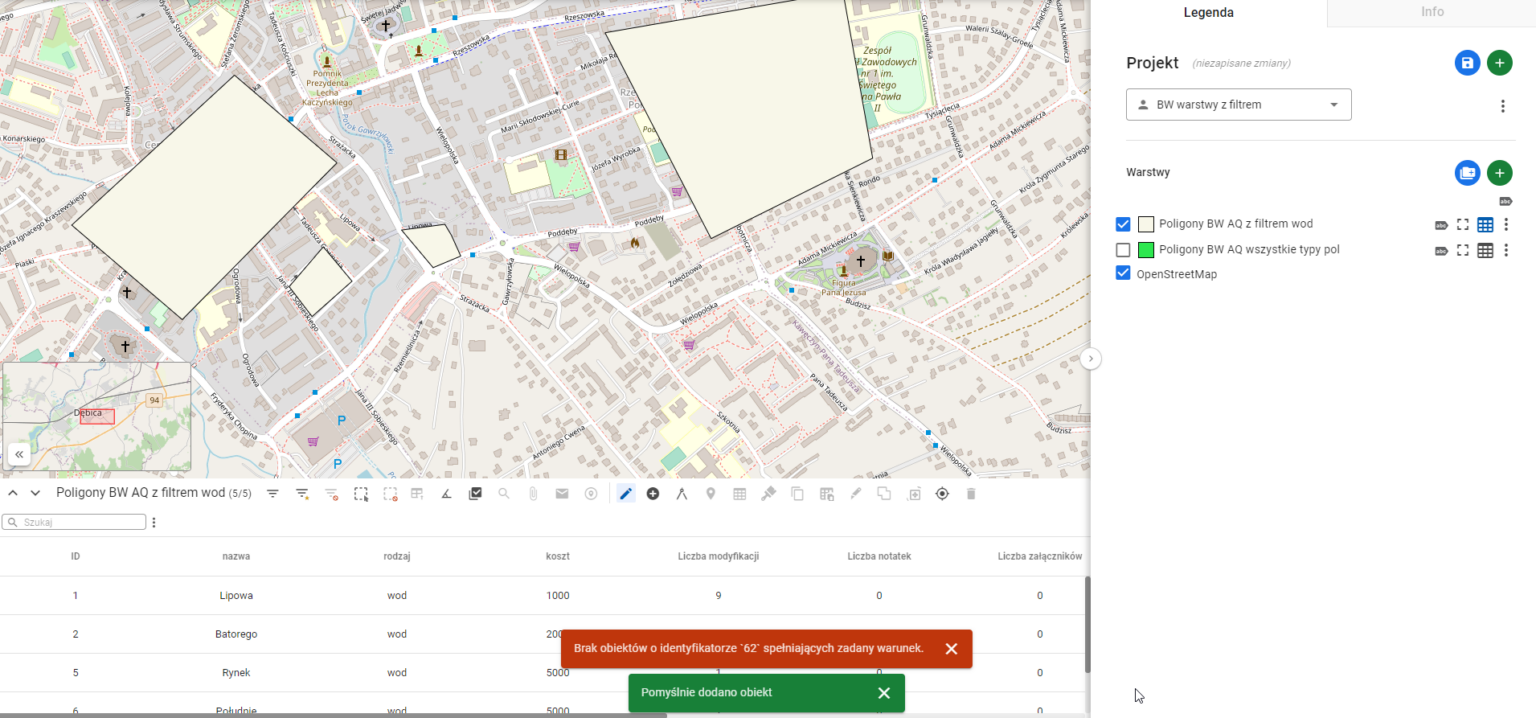Save the project with the blue disk icon

pyautogui.click(x=1467, y=63)
